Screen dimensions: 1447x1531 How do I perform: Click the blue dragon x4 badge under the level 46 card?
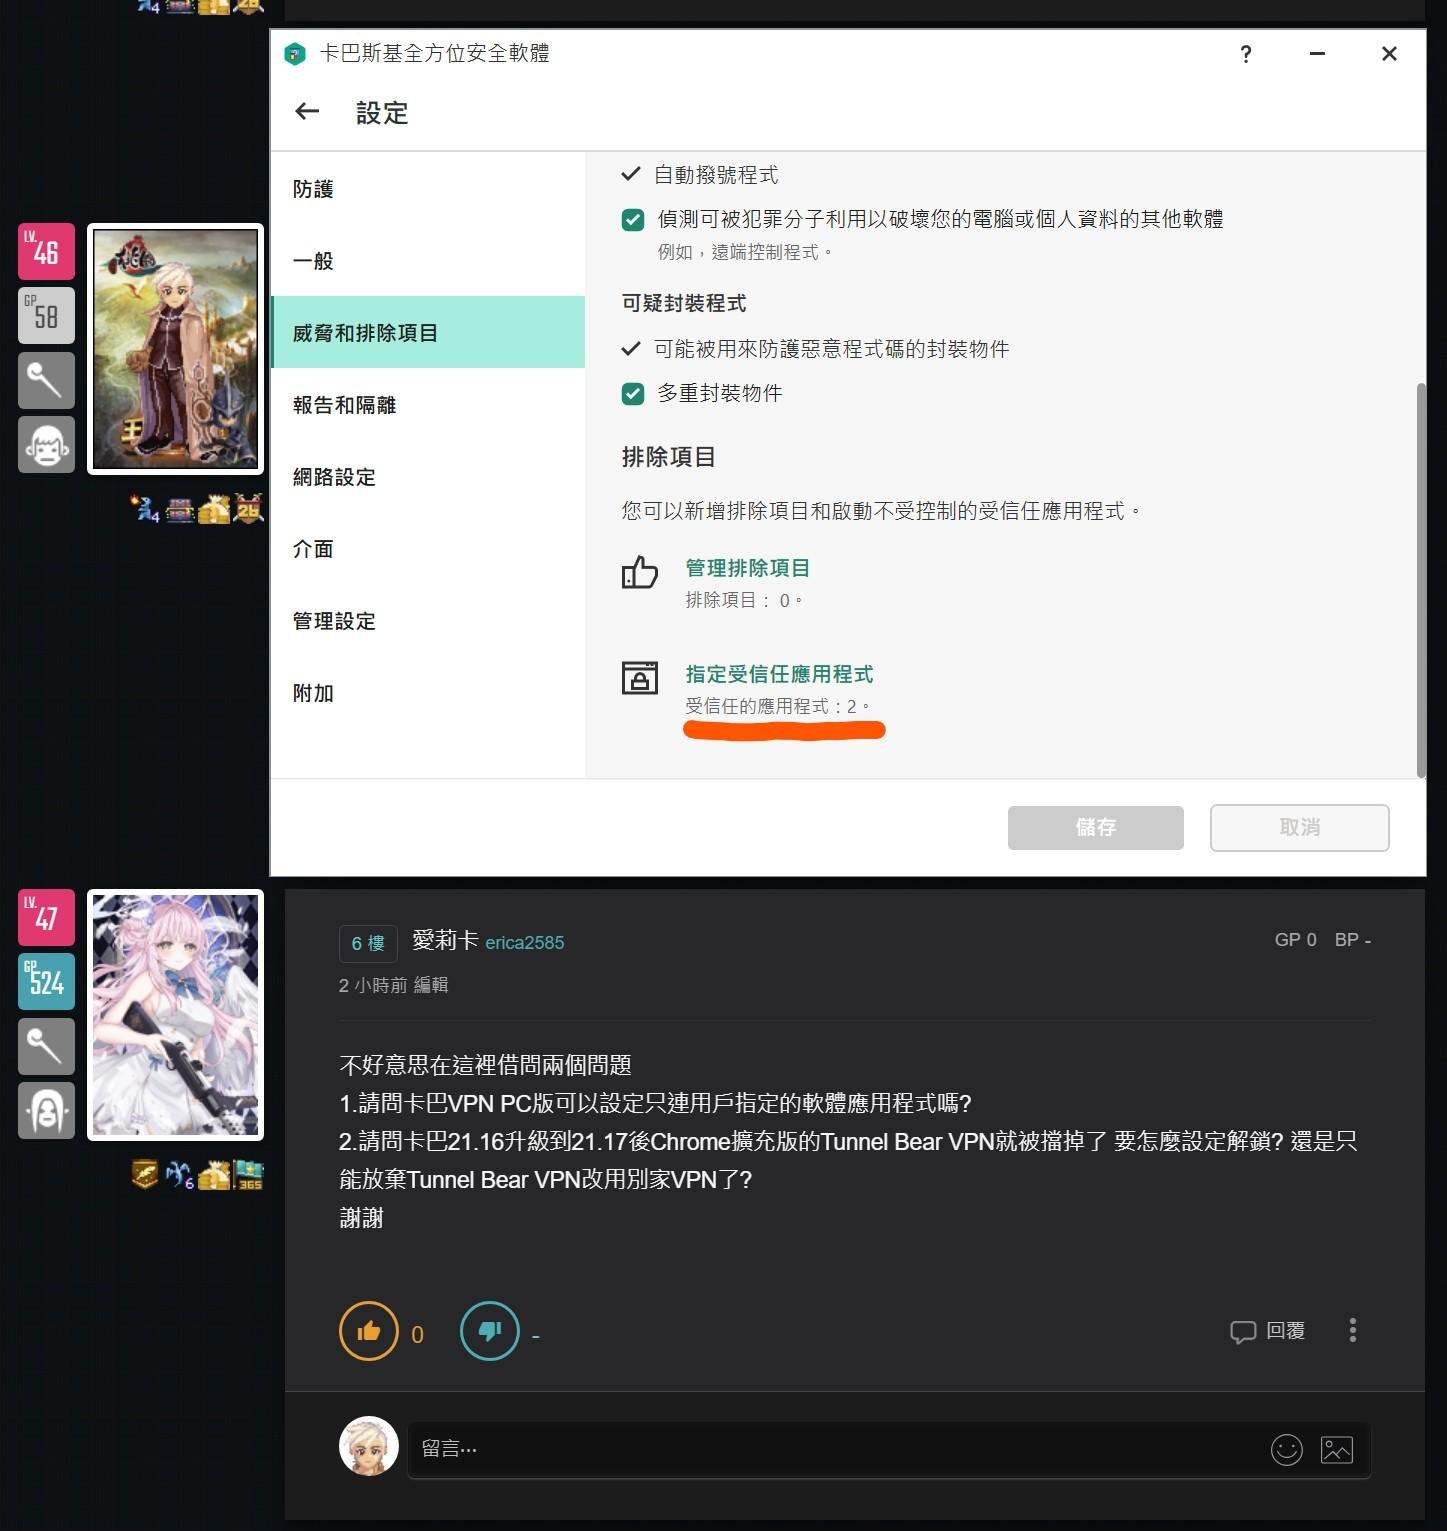coord(143,508)
